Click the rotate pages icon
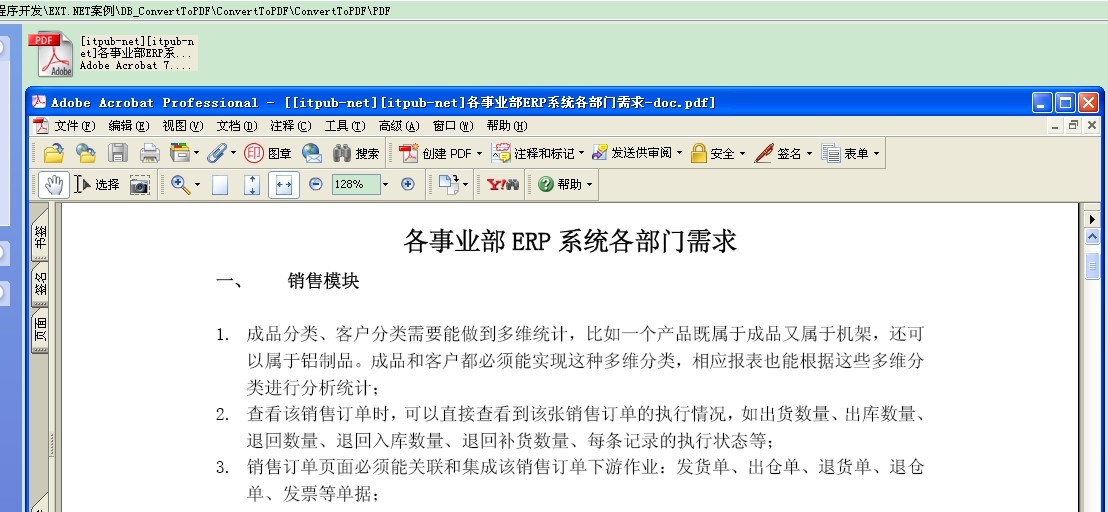Viewport: 1108px width, 512px height. 449,184
